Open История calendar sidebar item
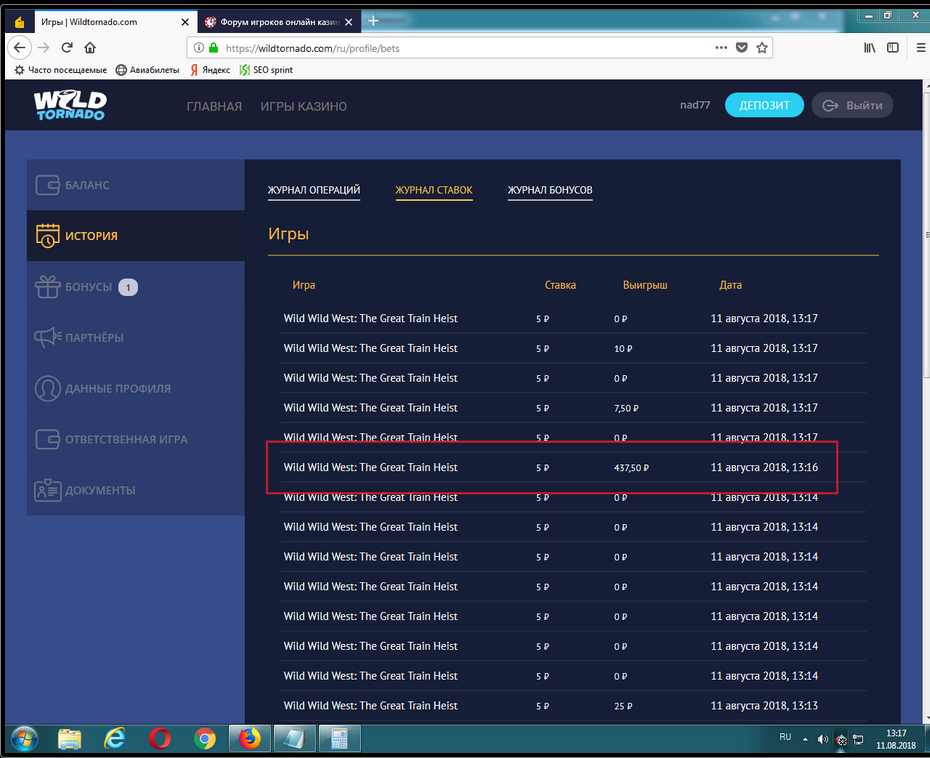The image size is (930, 758). coord(136,235)
